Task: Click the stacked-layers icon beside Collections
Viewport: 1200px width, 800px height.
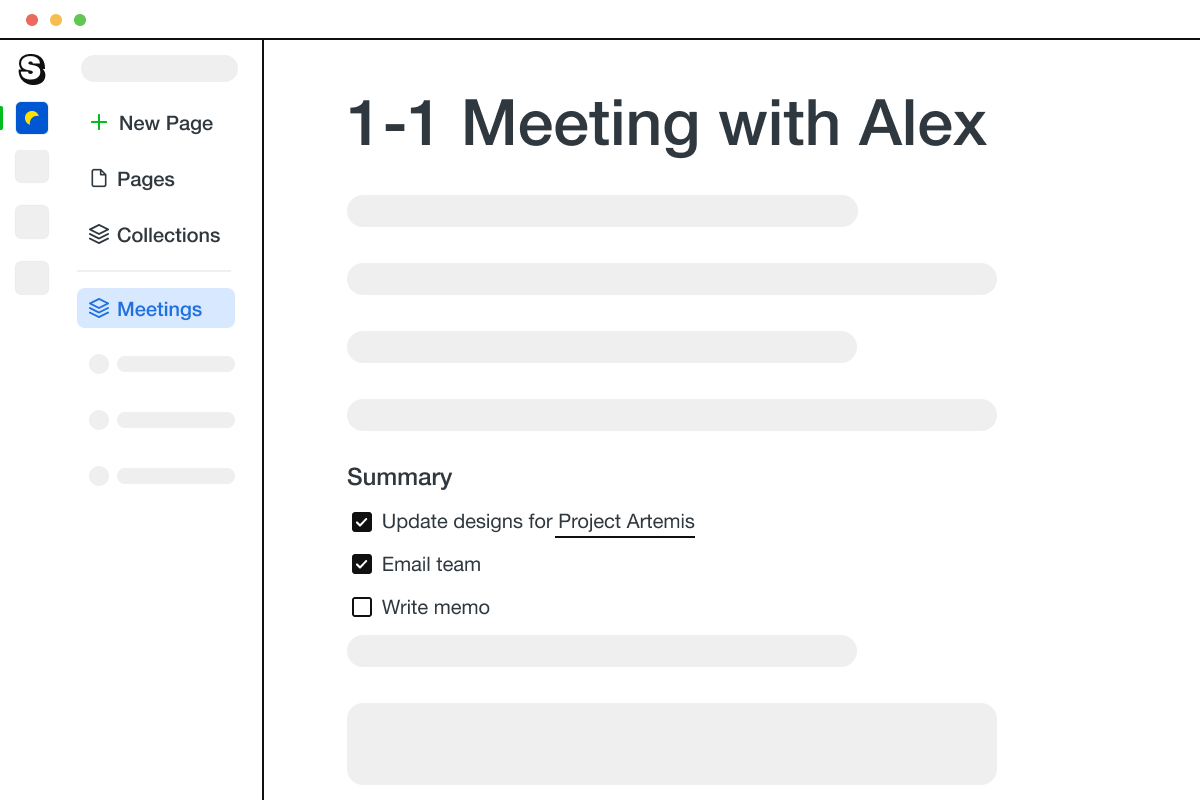Action: click(99, 233)
